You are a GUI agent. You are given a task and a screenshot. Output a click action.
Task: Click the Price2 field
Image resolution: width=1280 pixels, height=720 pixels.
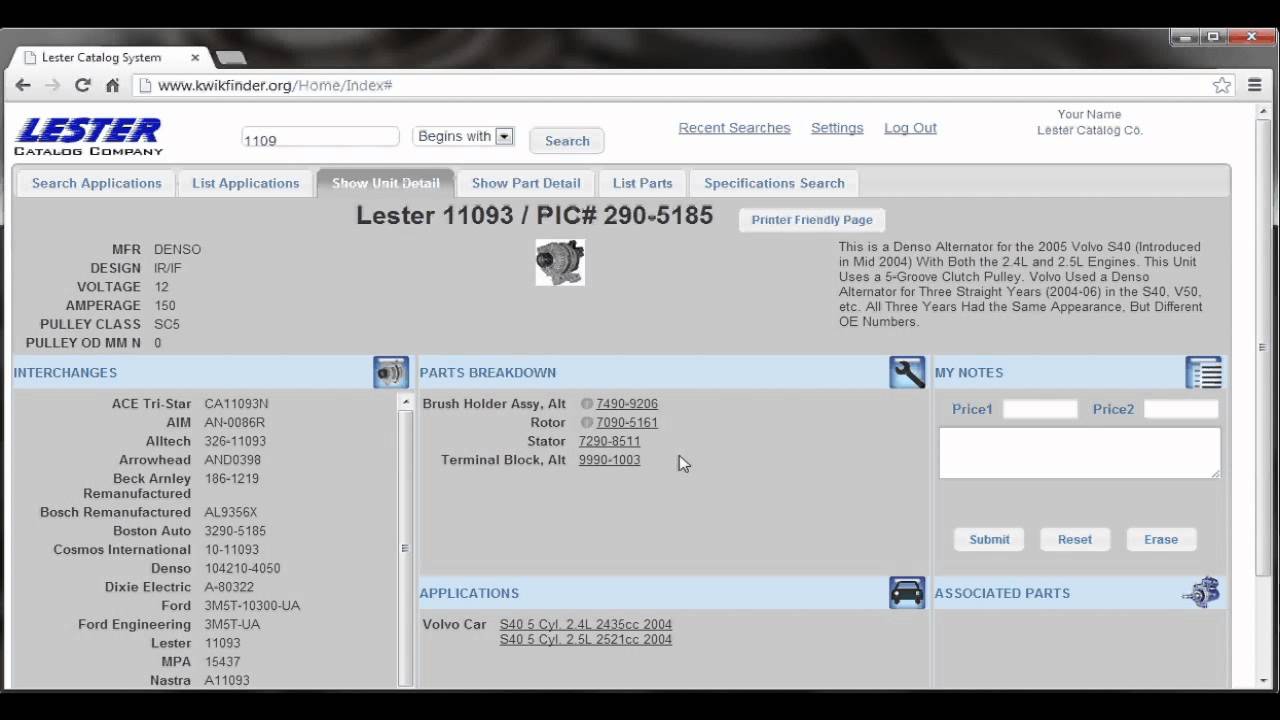tap(1181, 409)
